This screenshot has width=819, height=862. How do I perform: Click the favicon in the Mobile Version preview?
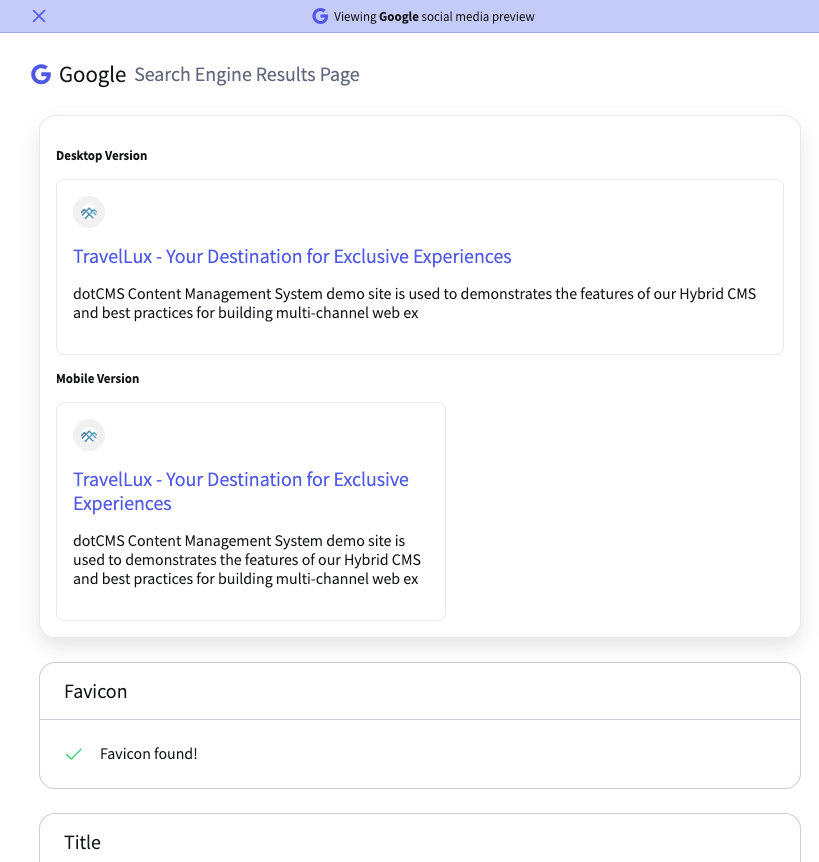89,435
